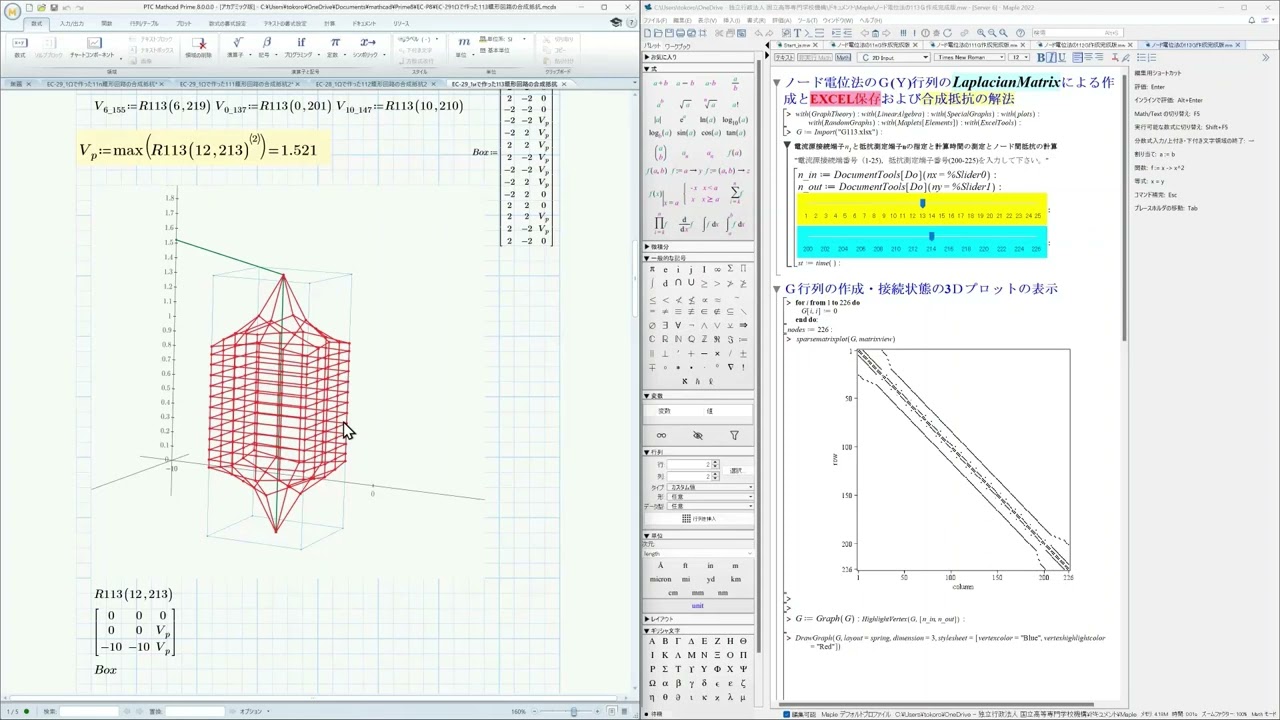Click the yellow n_in slider in Maple
The image size is (1280, 720).
922,208
